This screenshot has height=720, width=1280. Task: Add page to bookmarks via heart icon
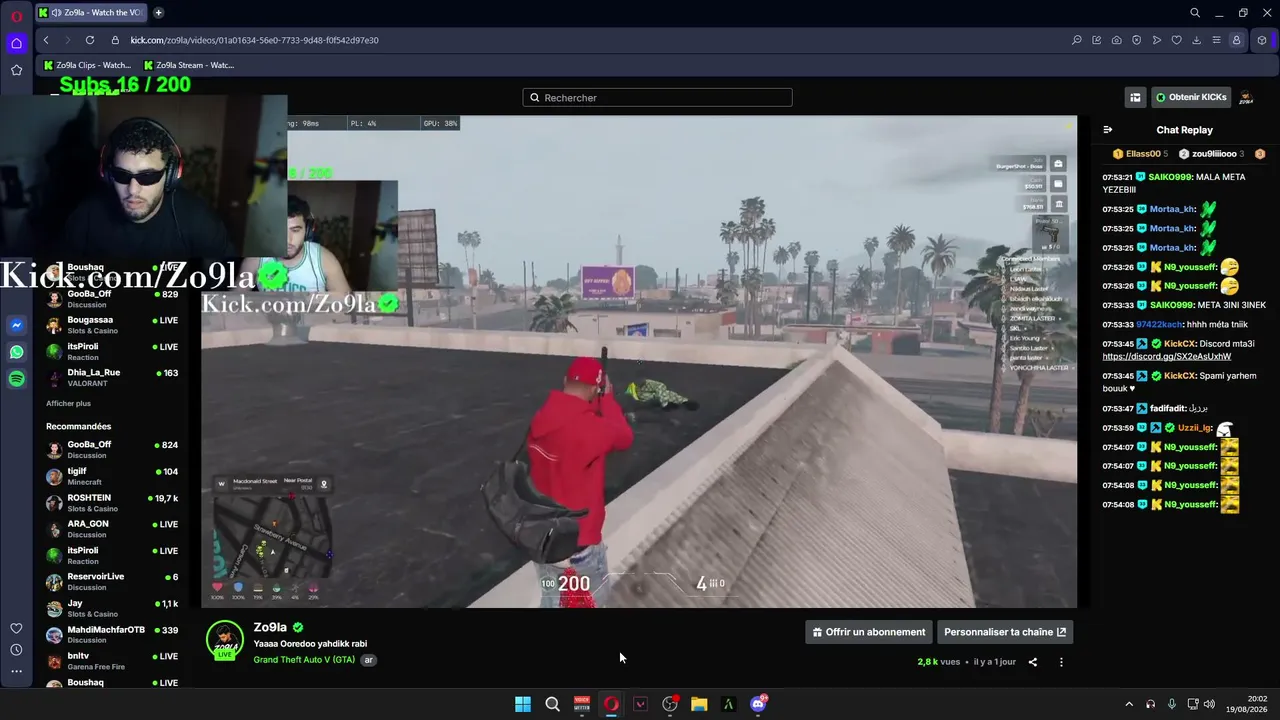pos(1176,40)
